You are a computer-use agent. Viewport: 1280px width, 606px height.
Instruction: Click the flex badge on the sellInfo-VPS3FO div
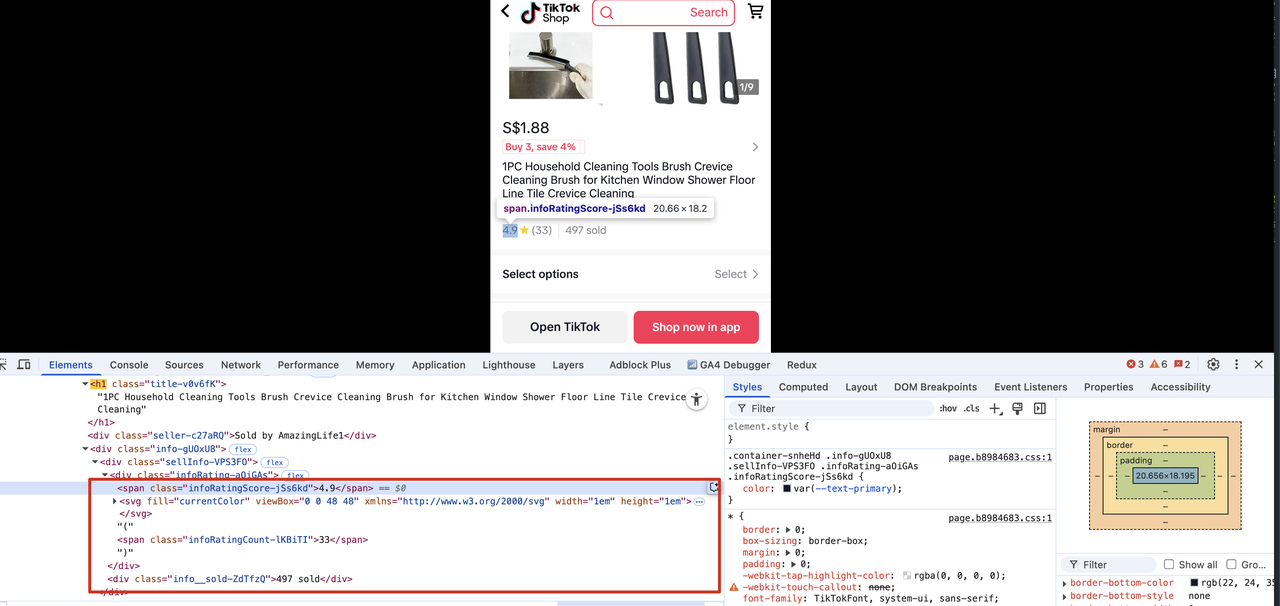pyautogui.click(x=274, y=462)
